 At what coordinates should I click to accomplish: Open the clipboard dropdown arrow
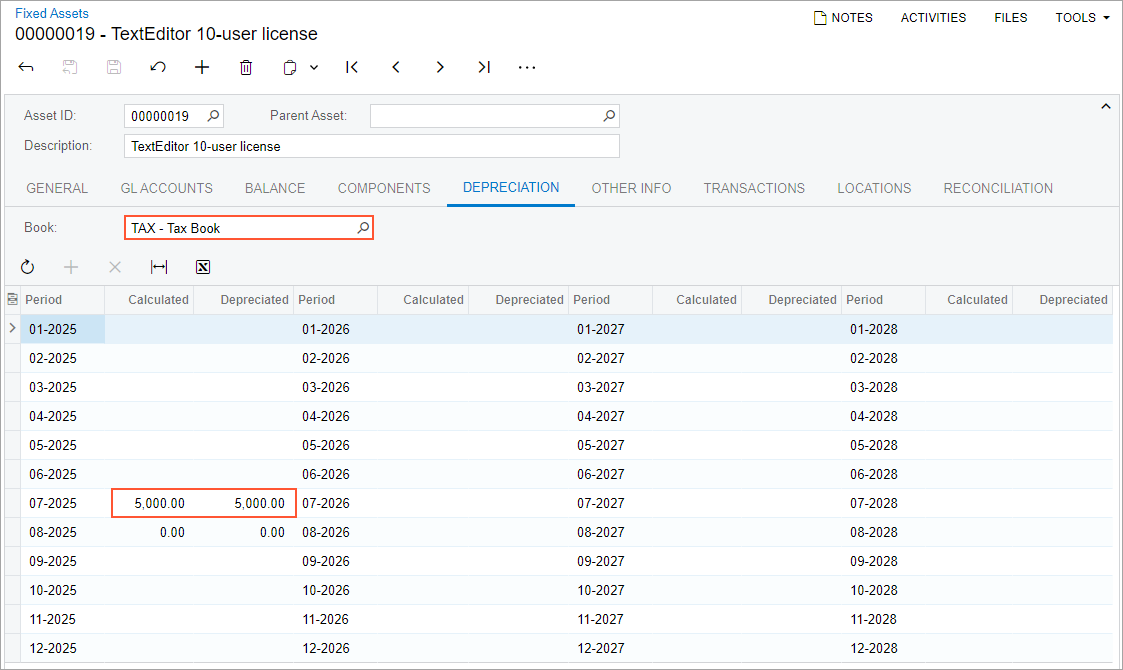pos(314,67)
